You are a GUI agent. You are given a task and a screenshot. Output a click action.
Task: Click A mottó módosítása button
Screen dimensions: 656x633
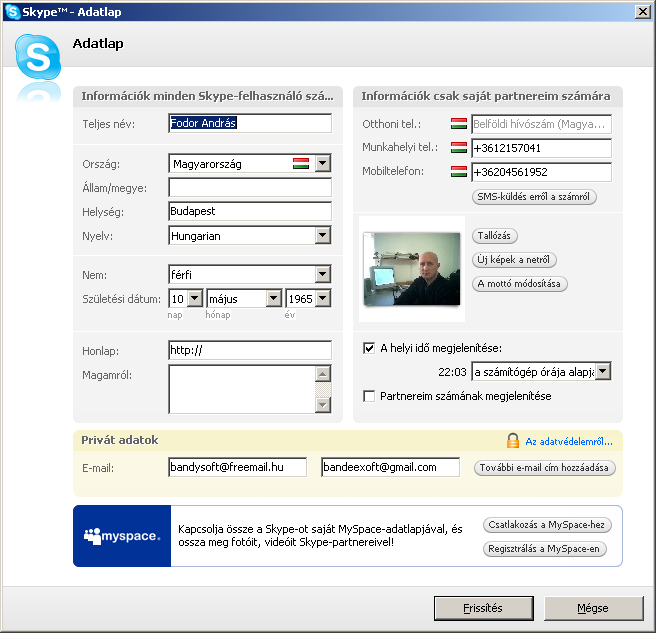coord(519,284)
